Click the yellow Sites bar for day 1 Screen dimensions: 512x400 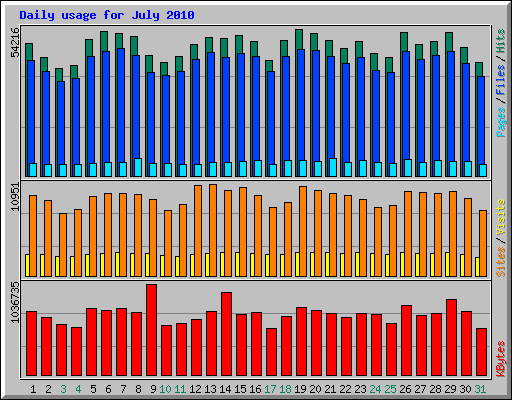tap(27, 265)
